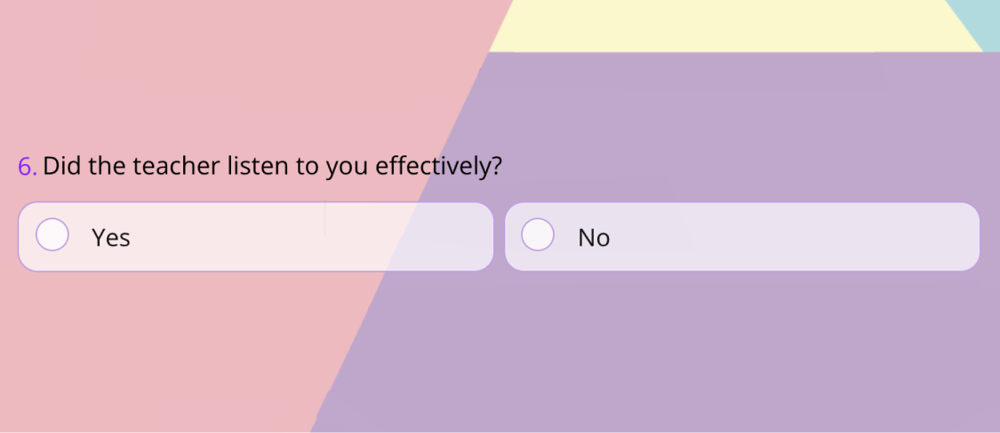This screenshot has width=1000, height=433.
Task: Select the No radio button circle
Action: (x=538, y=235)
